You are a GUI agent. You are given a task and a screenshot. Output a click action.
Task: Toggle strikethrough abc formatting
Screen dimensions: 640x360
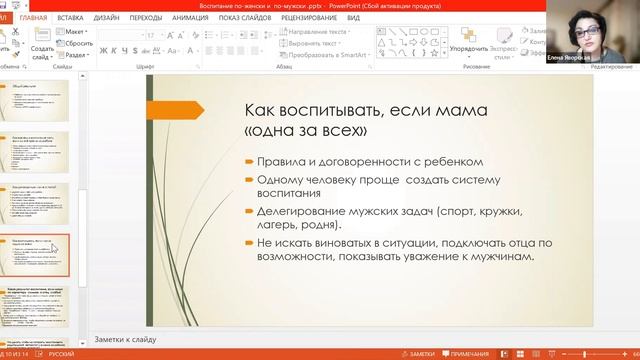[x=146, y=51]
